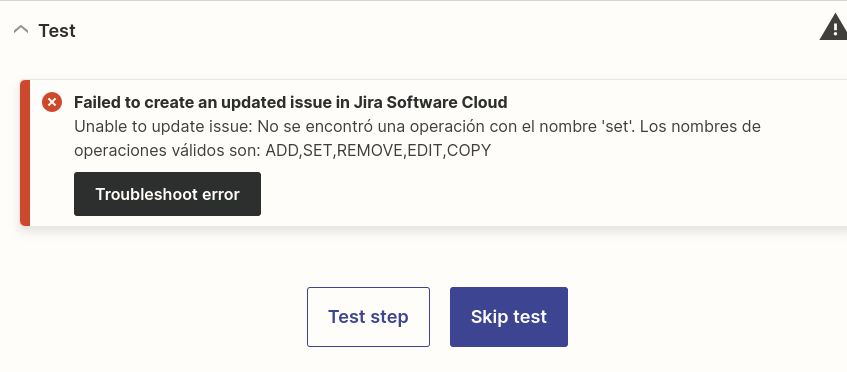Collapse the Test section with the chevron
The height and width of the screenshot is (372, 847).
21,30
